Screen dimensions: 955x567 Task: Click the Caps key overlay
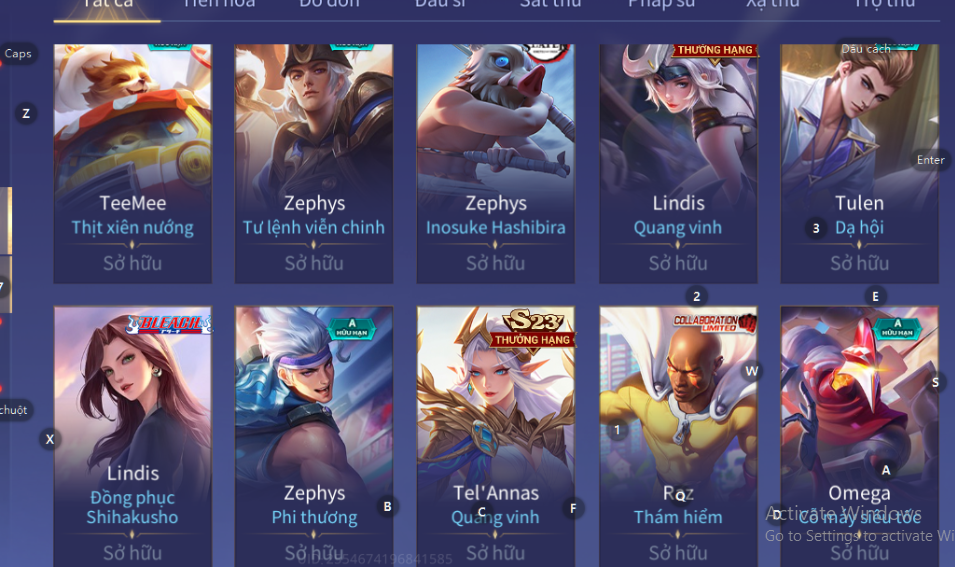tap(18, 54)
